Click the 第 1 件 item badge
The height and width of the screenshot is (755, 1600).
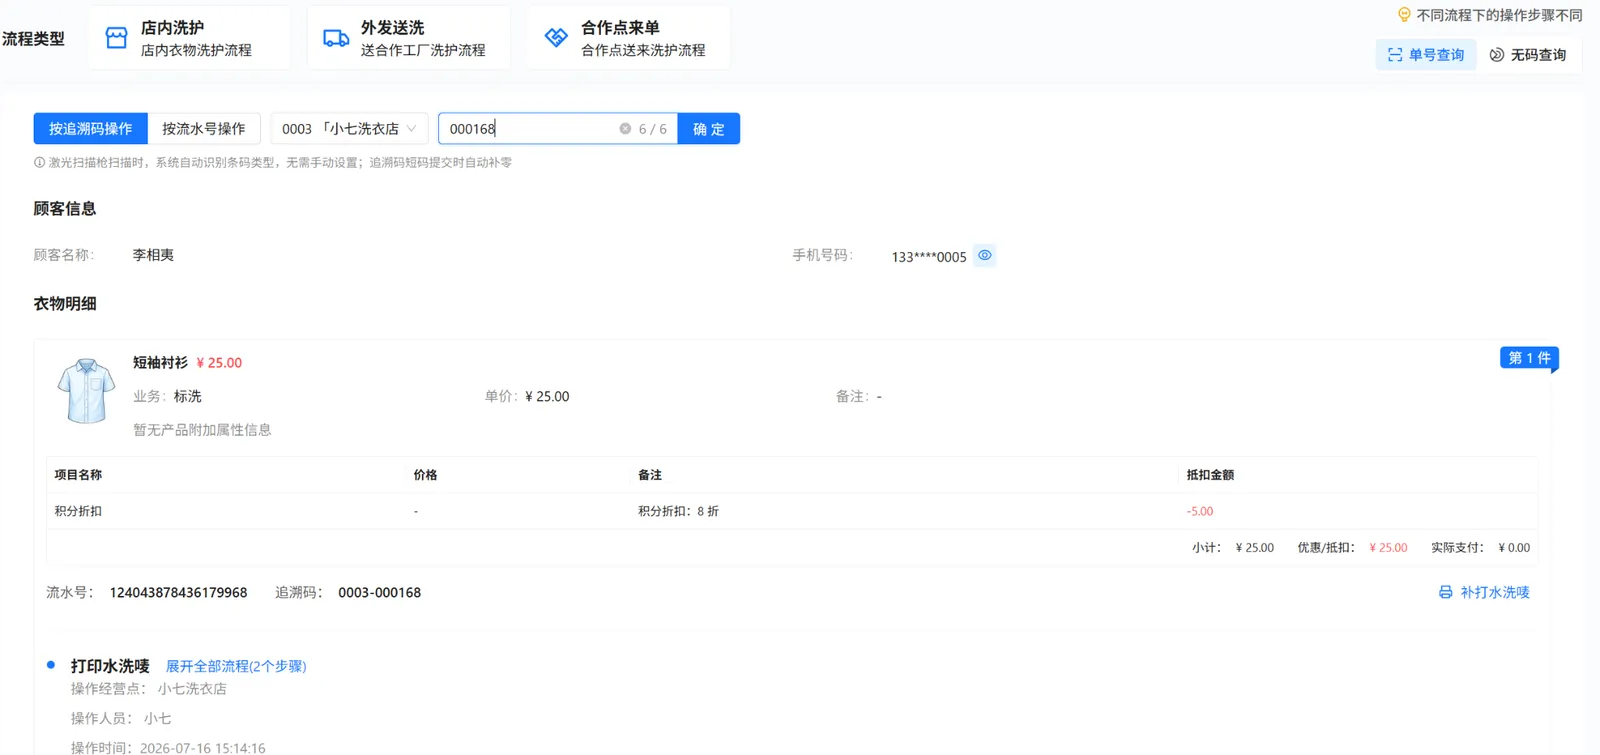1529,358
